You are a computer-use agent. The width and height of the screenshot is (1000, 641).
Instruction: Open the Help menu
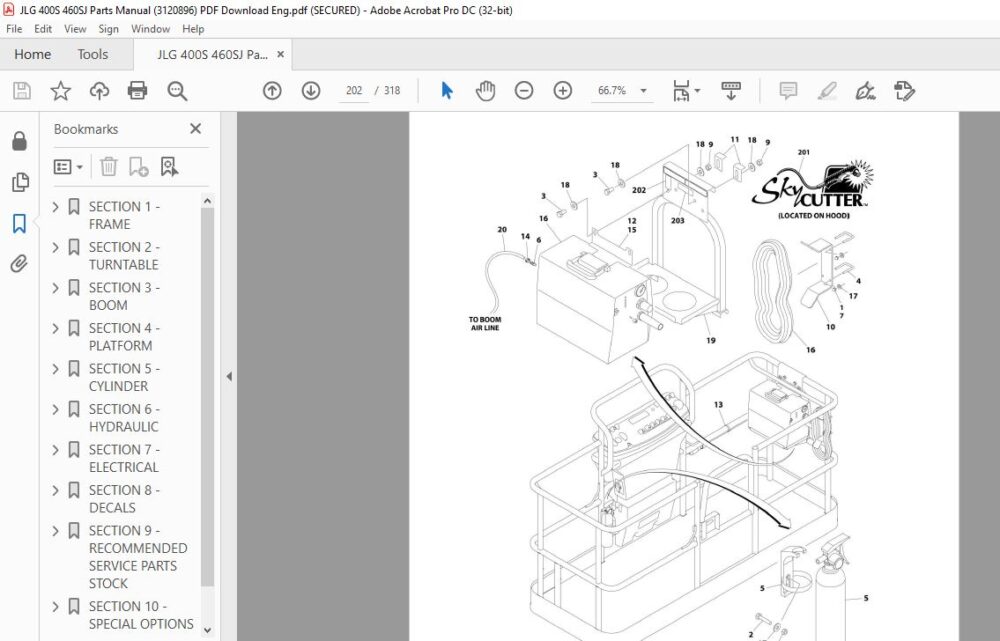(193, 29)
